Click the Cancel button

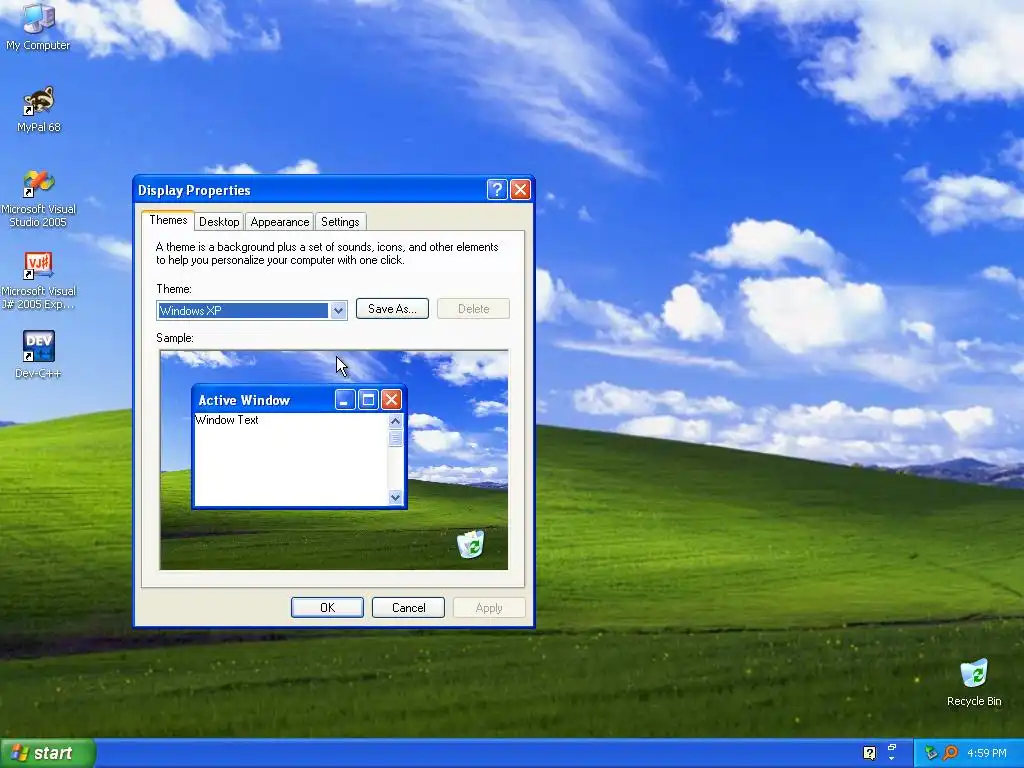click(408, 607)
